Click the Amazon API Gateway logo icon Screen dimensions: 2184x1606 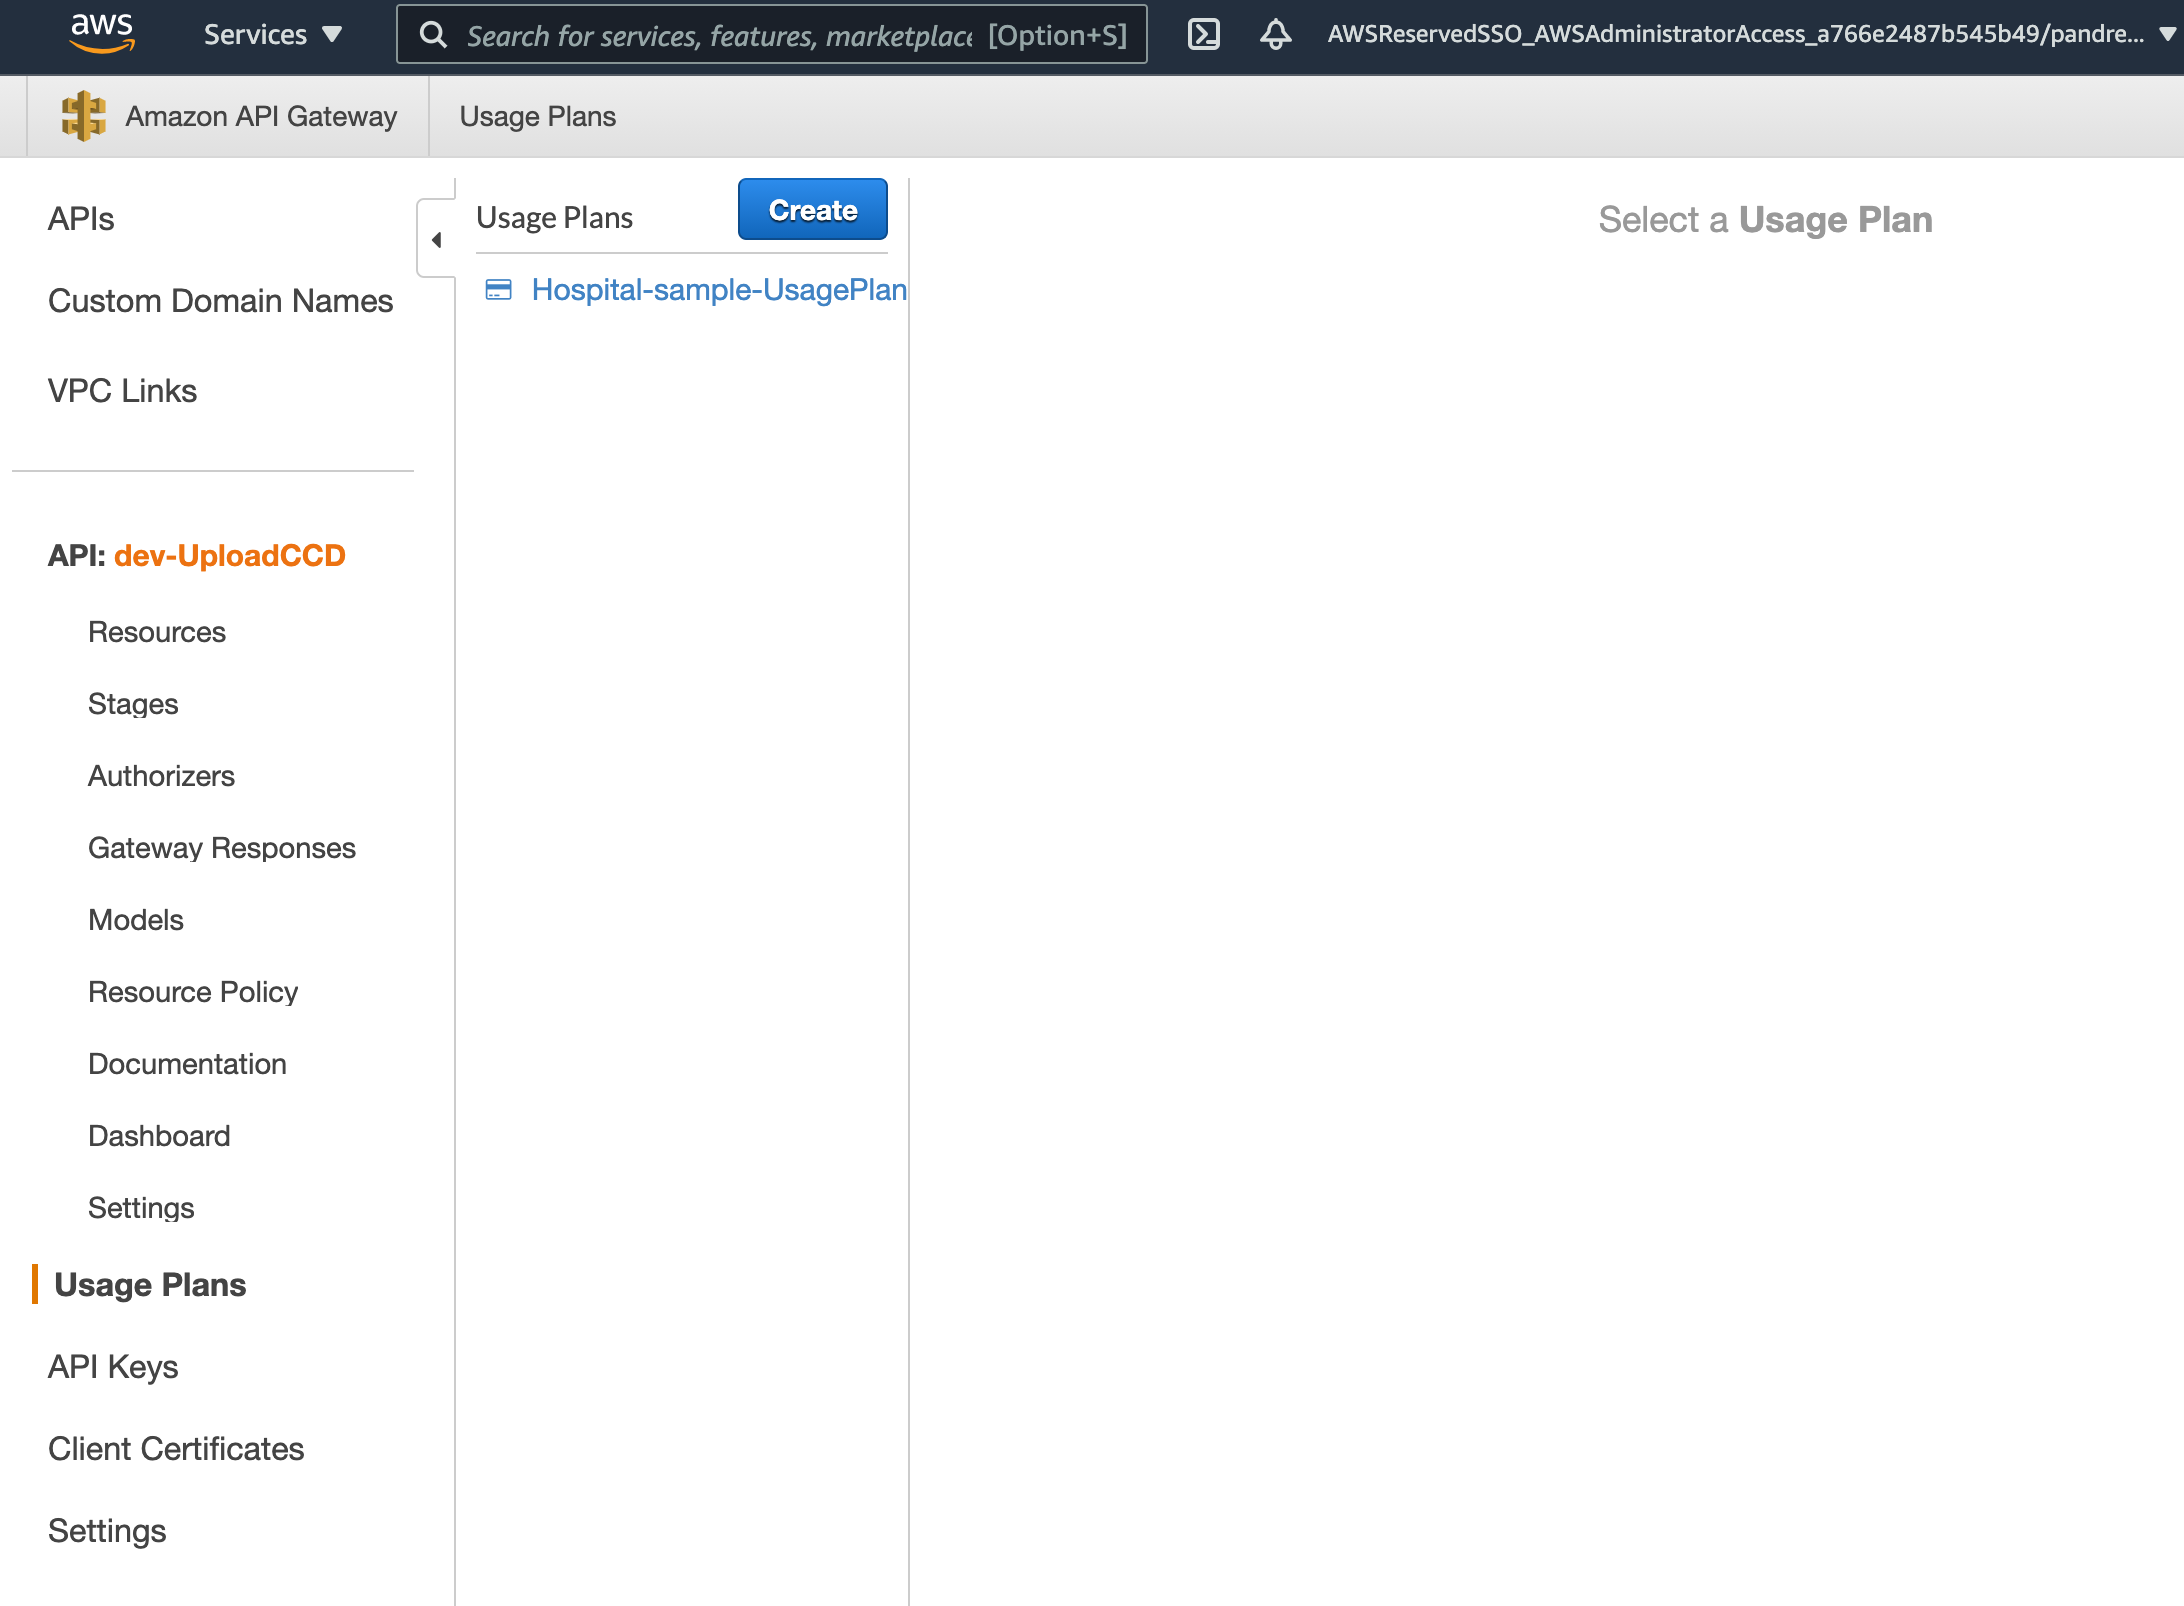(83, 116)
